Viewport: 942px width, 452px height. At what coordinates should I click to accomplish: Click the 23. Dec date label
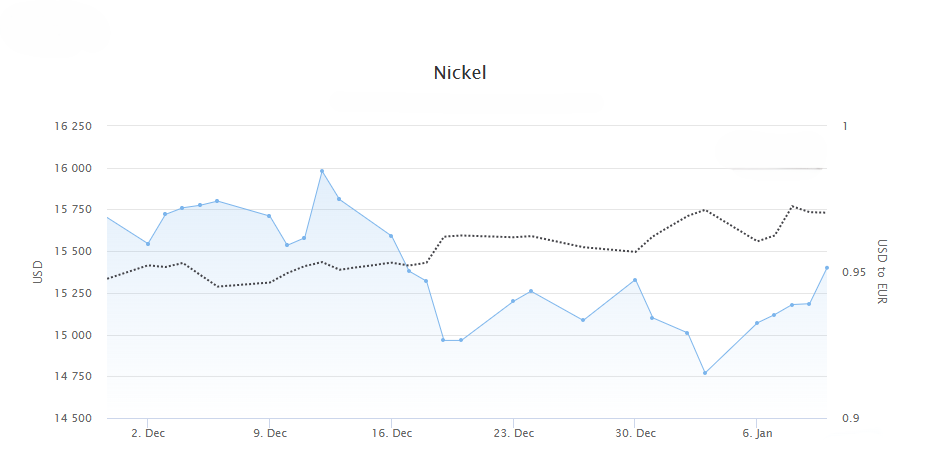click(513, 434)
